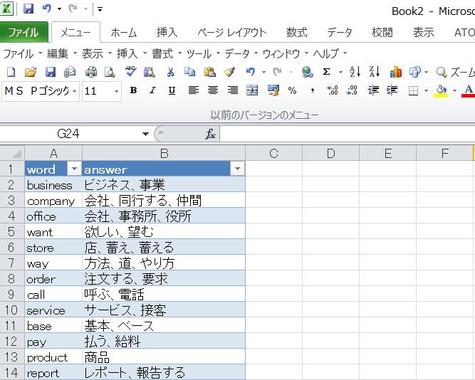Apply the red font color A

point(468,91)
